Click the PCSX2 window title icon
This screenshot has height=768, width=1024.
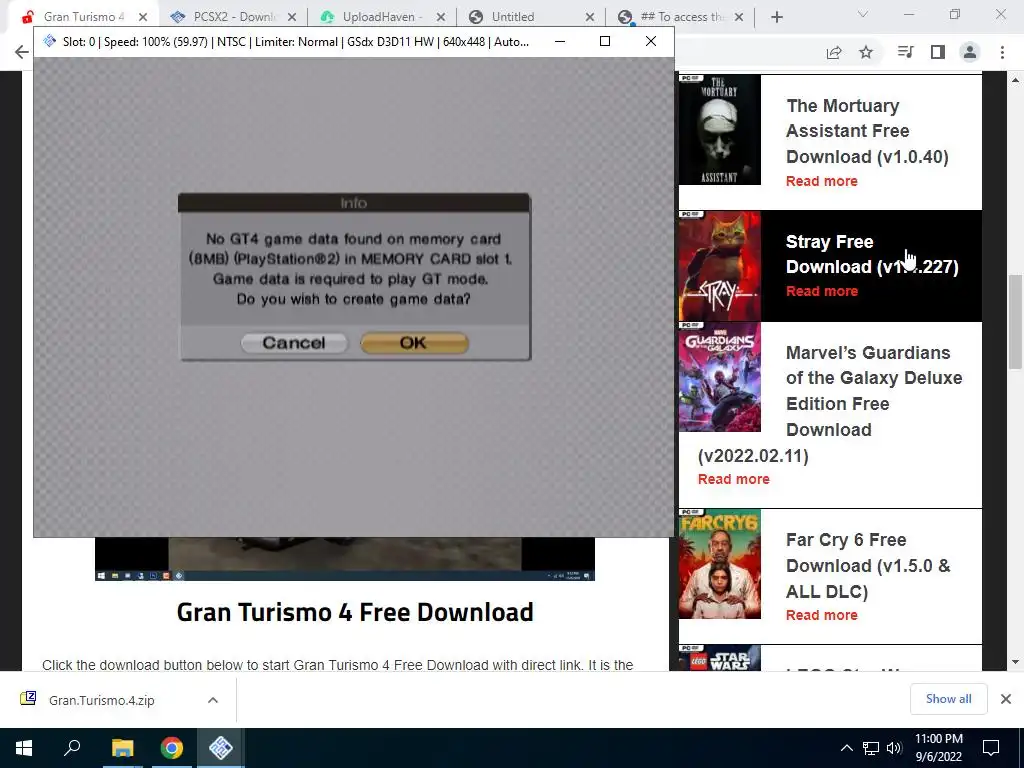point(50,41)
